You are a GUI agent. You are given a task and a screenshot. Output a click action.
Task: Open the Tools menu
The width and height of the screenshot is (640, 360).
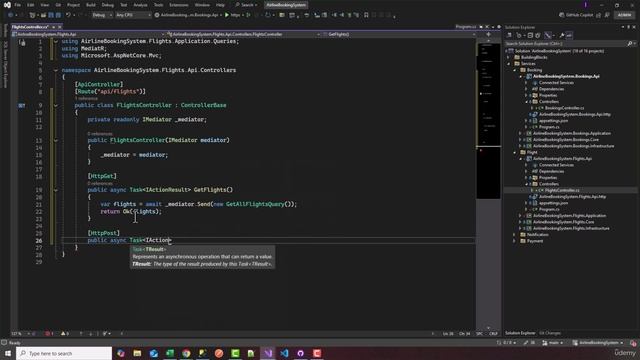click(x=158, y=5)
